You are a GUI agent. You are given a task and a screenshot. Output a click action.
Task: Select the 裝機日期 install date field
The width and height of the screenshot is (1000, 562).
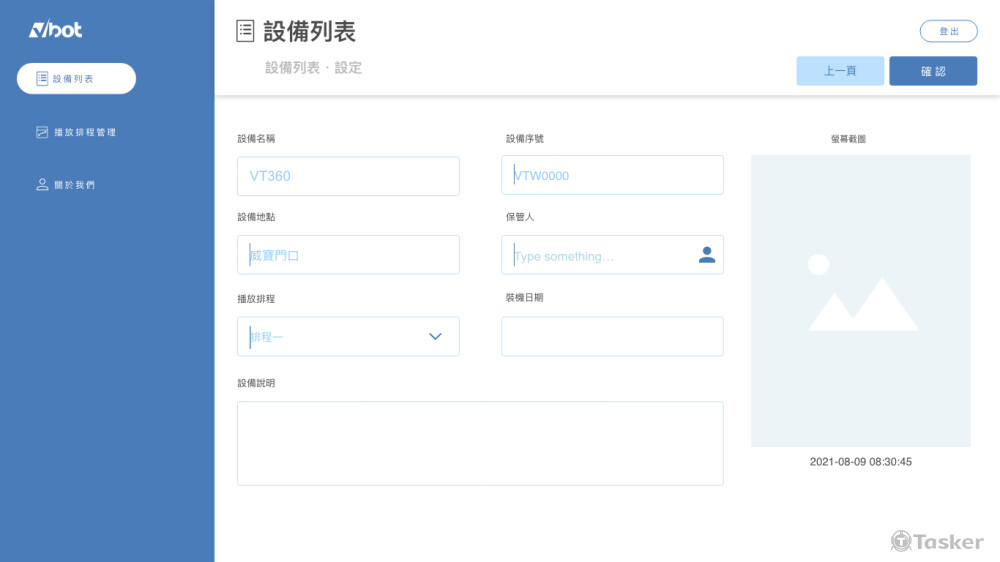(612, 337)
